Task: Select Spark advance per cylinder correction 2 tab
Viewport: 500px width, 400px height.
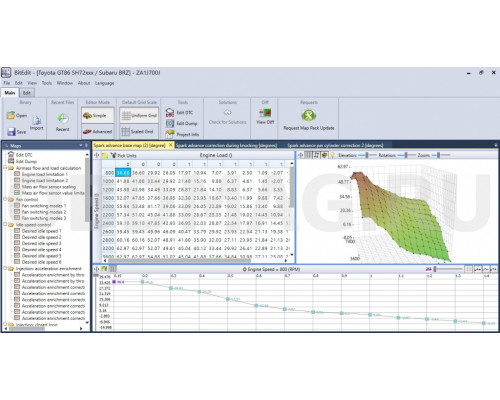Action: point(335,145)
